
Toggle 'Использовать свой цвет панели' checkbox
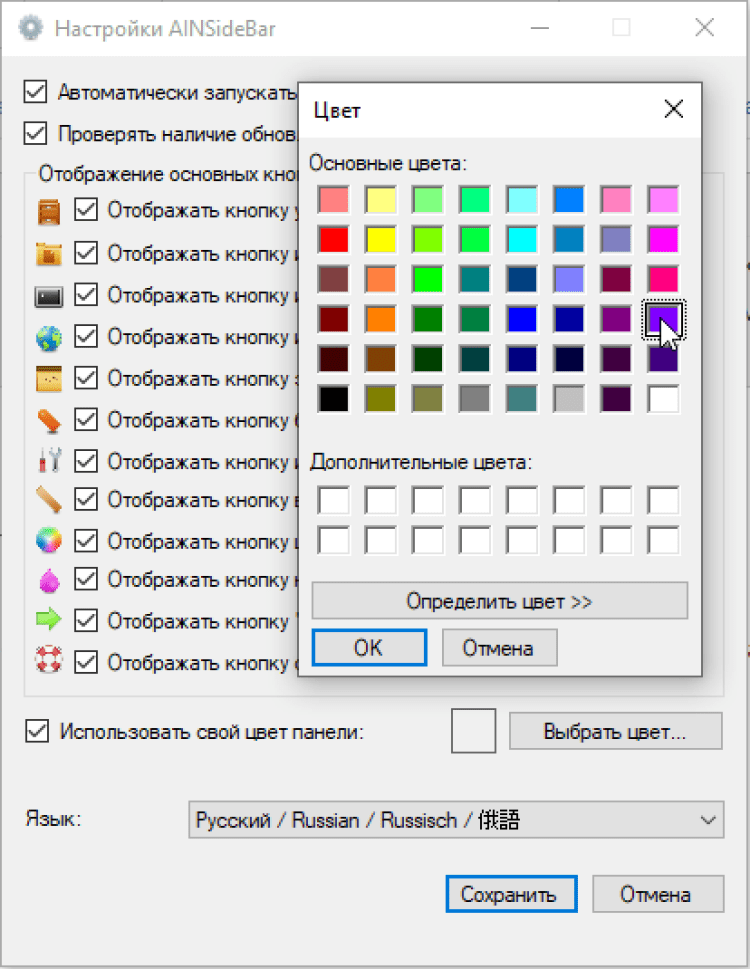[x=37, y=732]
